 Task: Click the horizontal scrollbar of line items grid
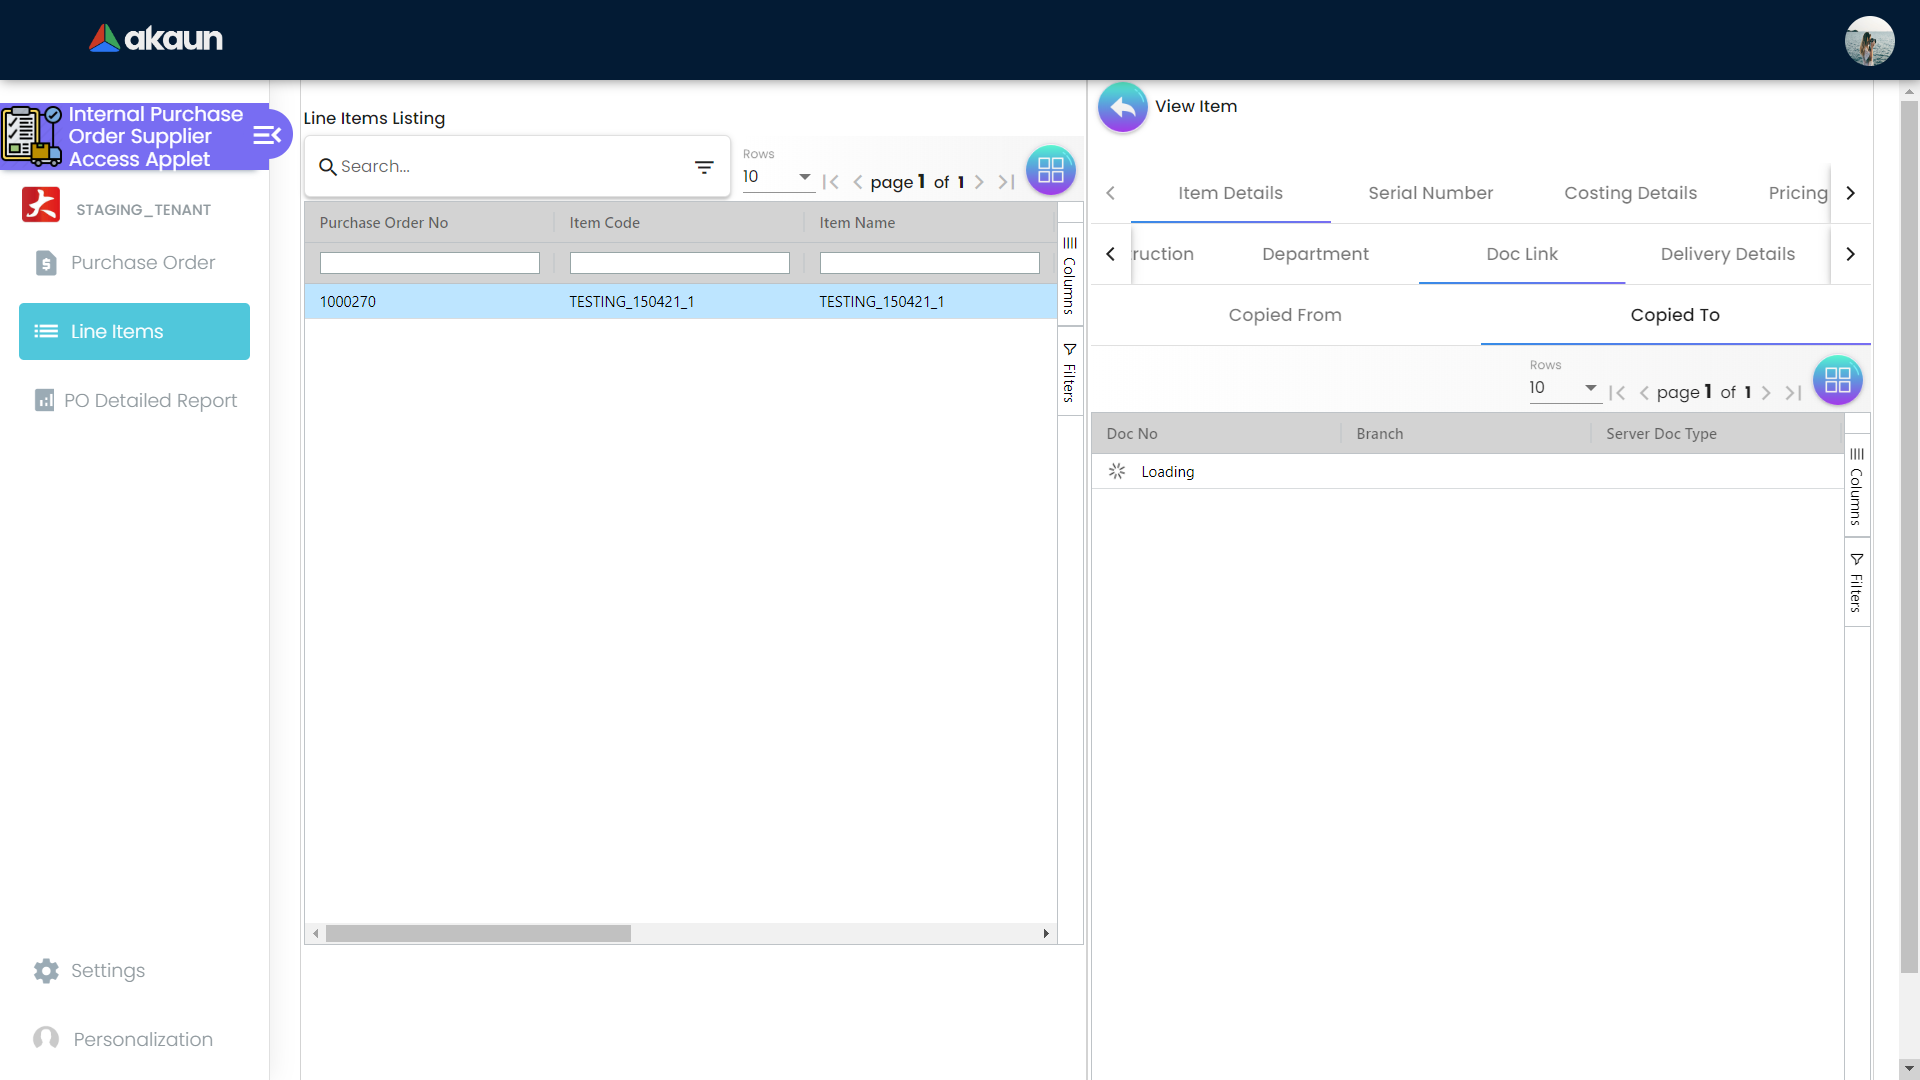pos(478,933)
